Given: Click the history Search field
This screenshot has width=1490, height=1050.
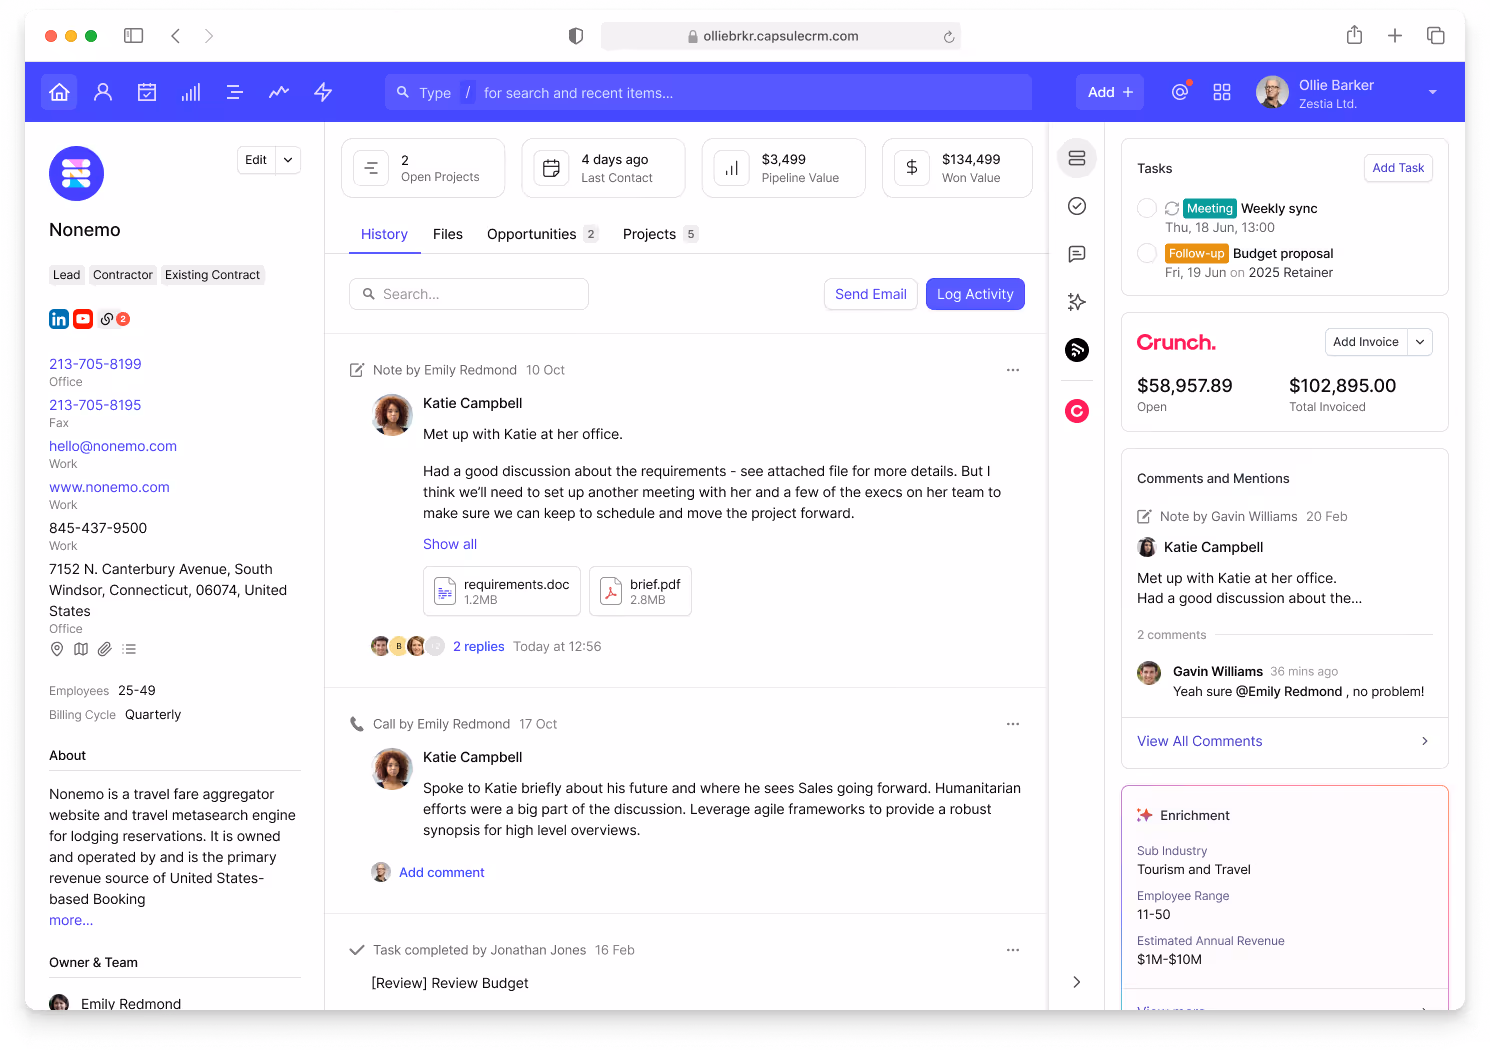Looking at the screenshot, I should point(469,294).
